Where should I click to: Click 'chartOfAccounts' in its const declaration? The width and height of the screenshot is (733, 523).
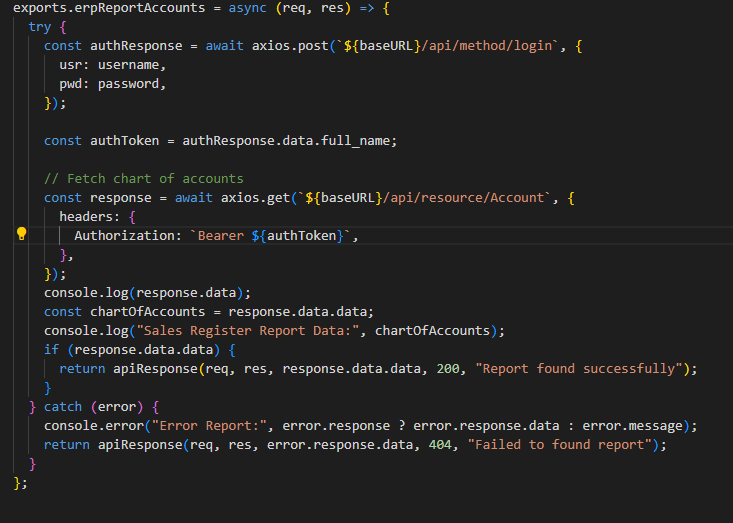(x=147, y=312)
